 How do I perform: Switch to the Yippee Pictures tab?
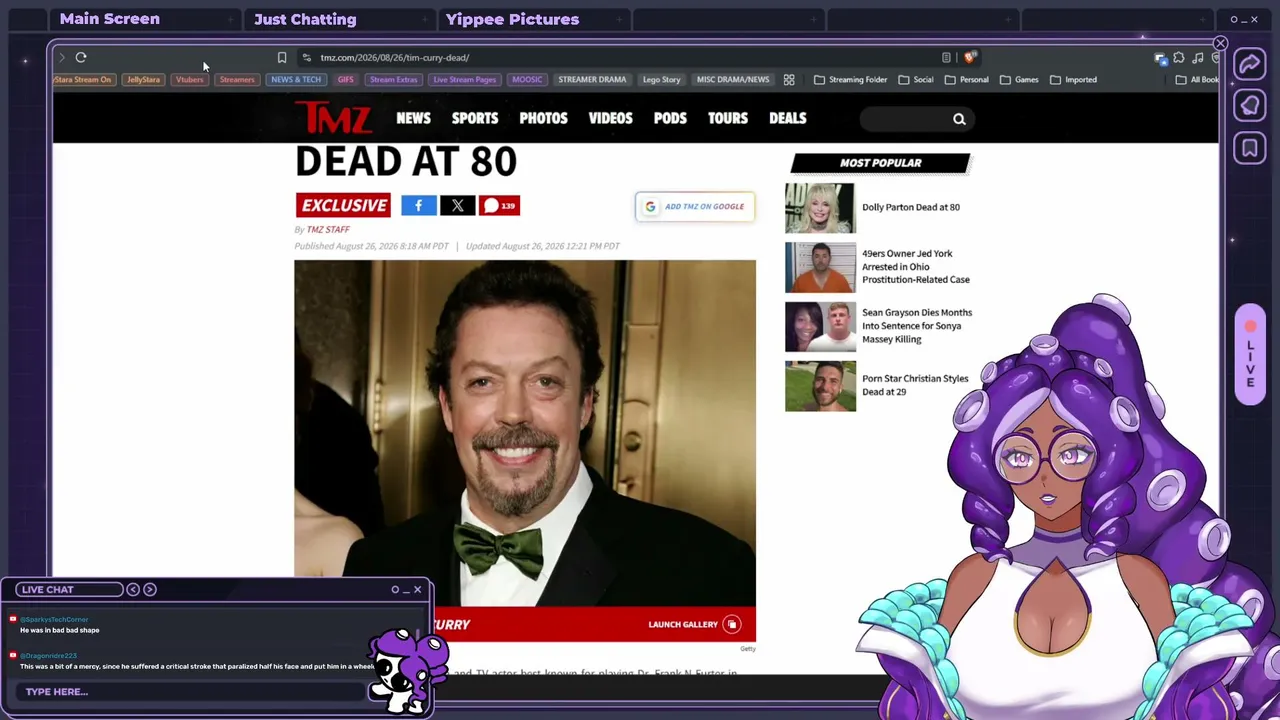[x=512, y=19]
